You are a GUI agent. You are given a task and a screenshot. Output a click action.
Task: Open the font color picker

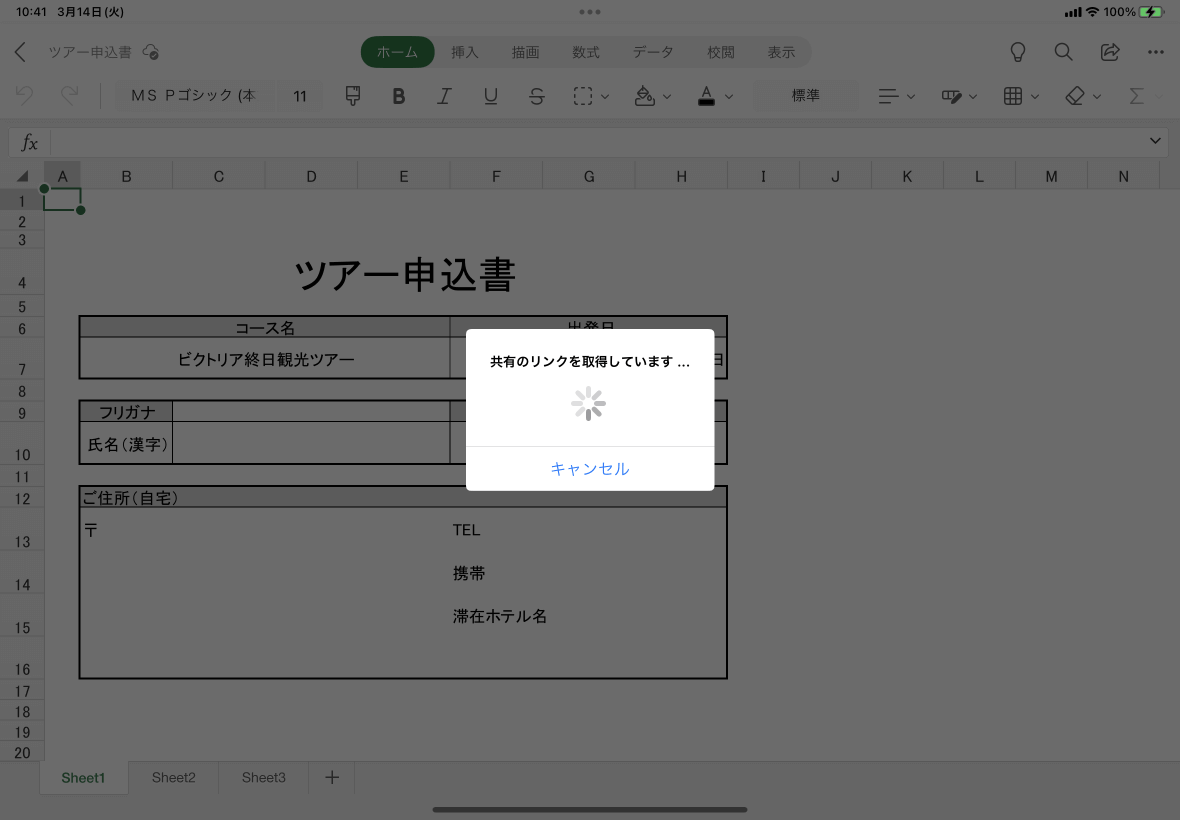712,96
